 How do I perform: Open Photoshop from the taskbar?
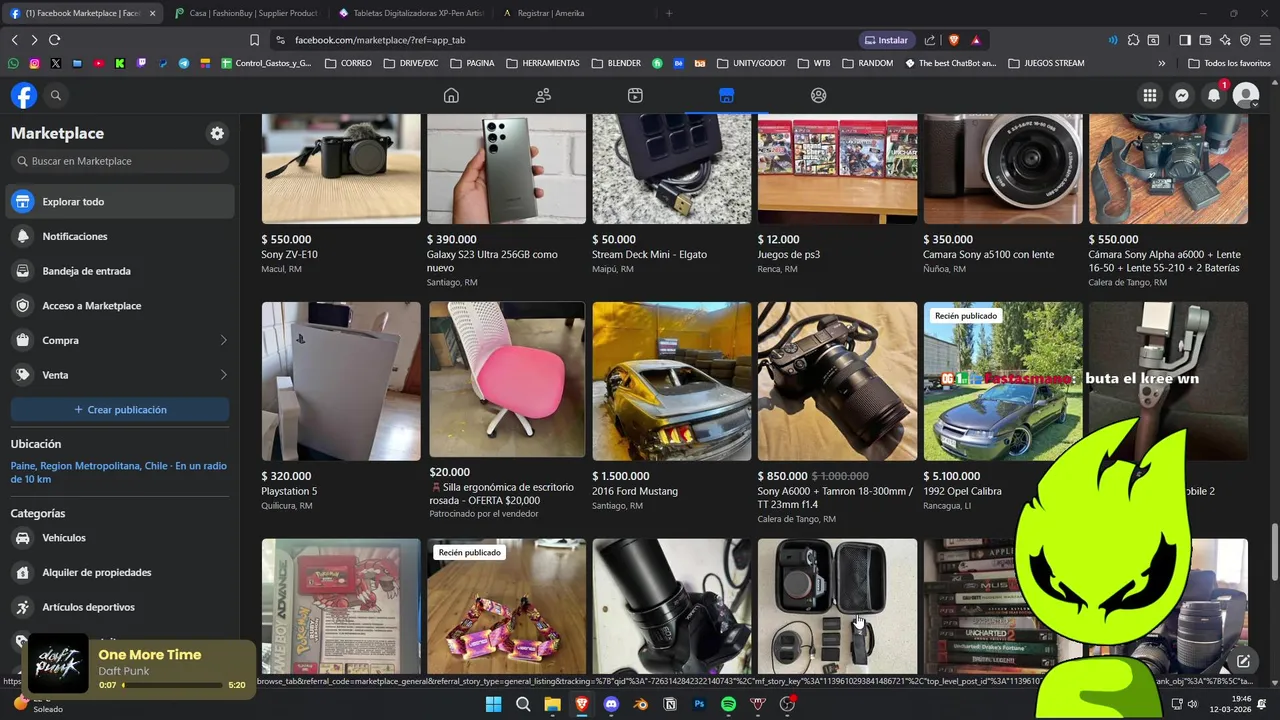699,704
